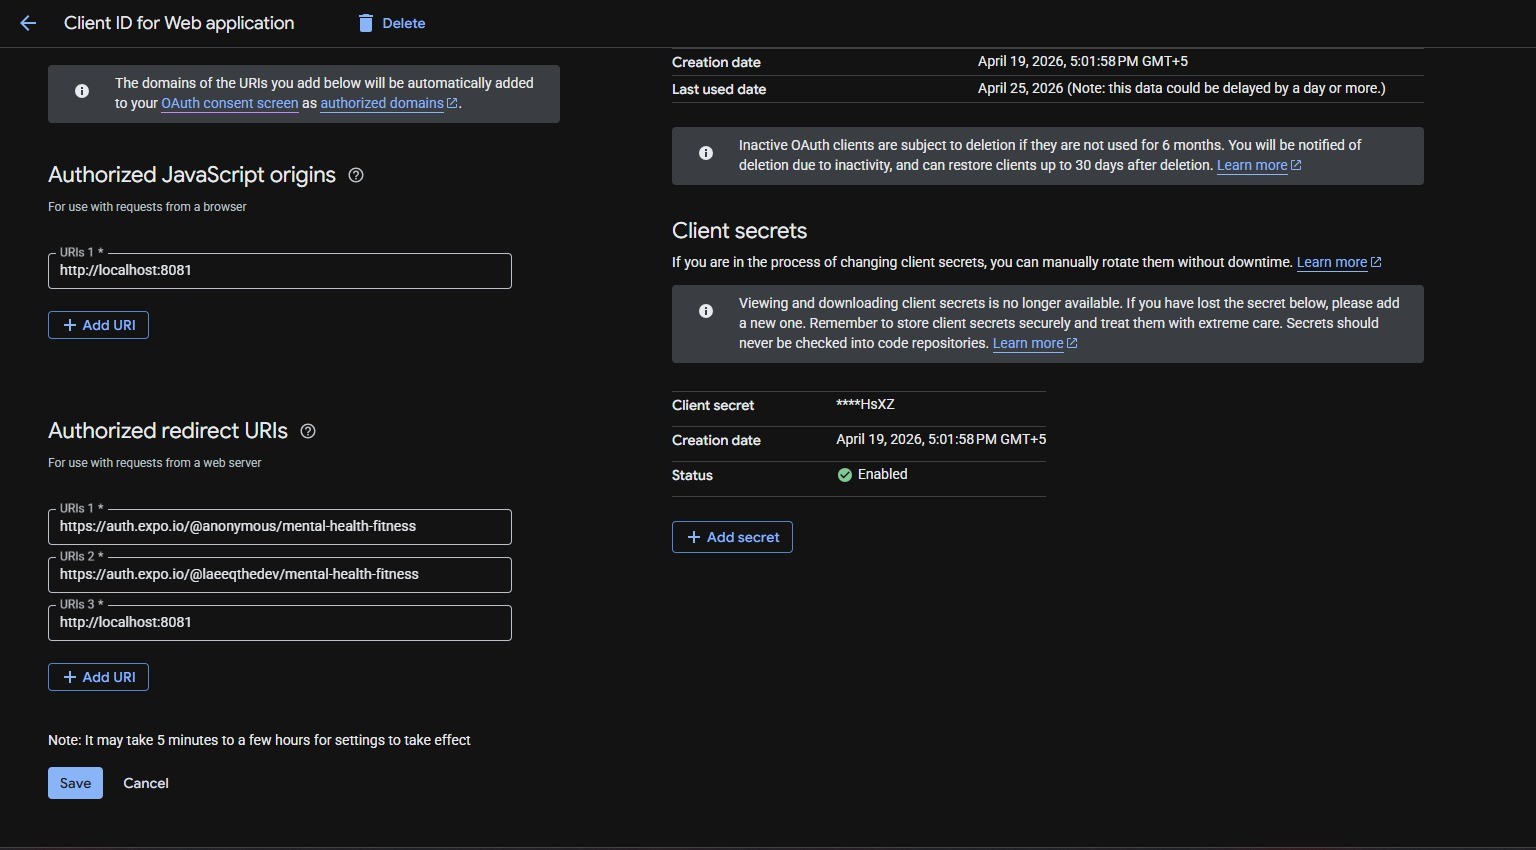Add URI under Authorized redirect URIs

coord(98,677)
